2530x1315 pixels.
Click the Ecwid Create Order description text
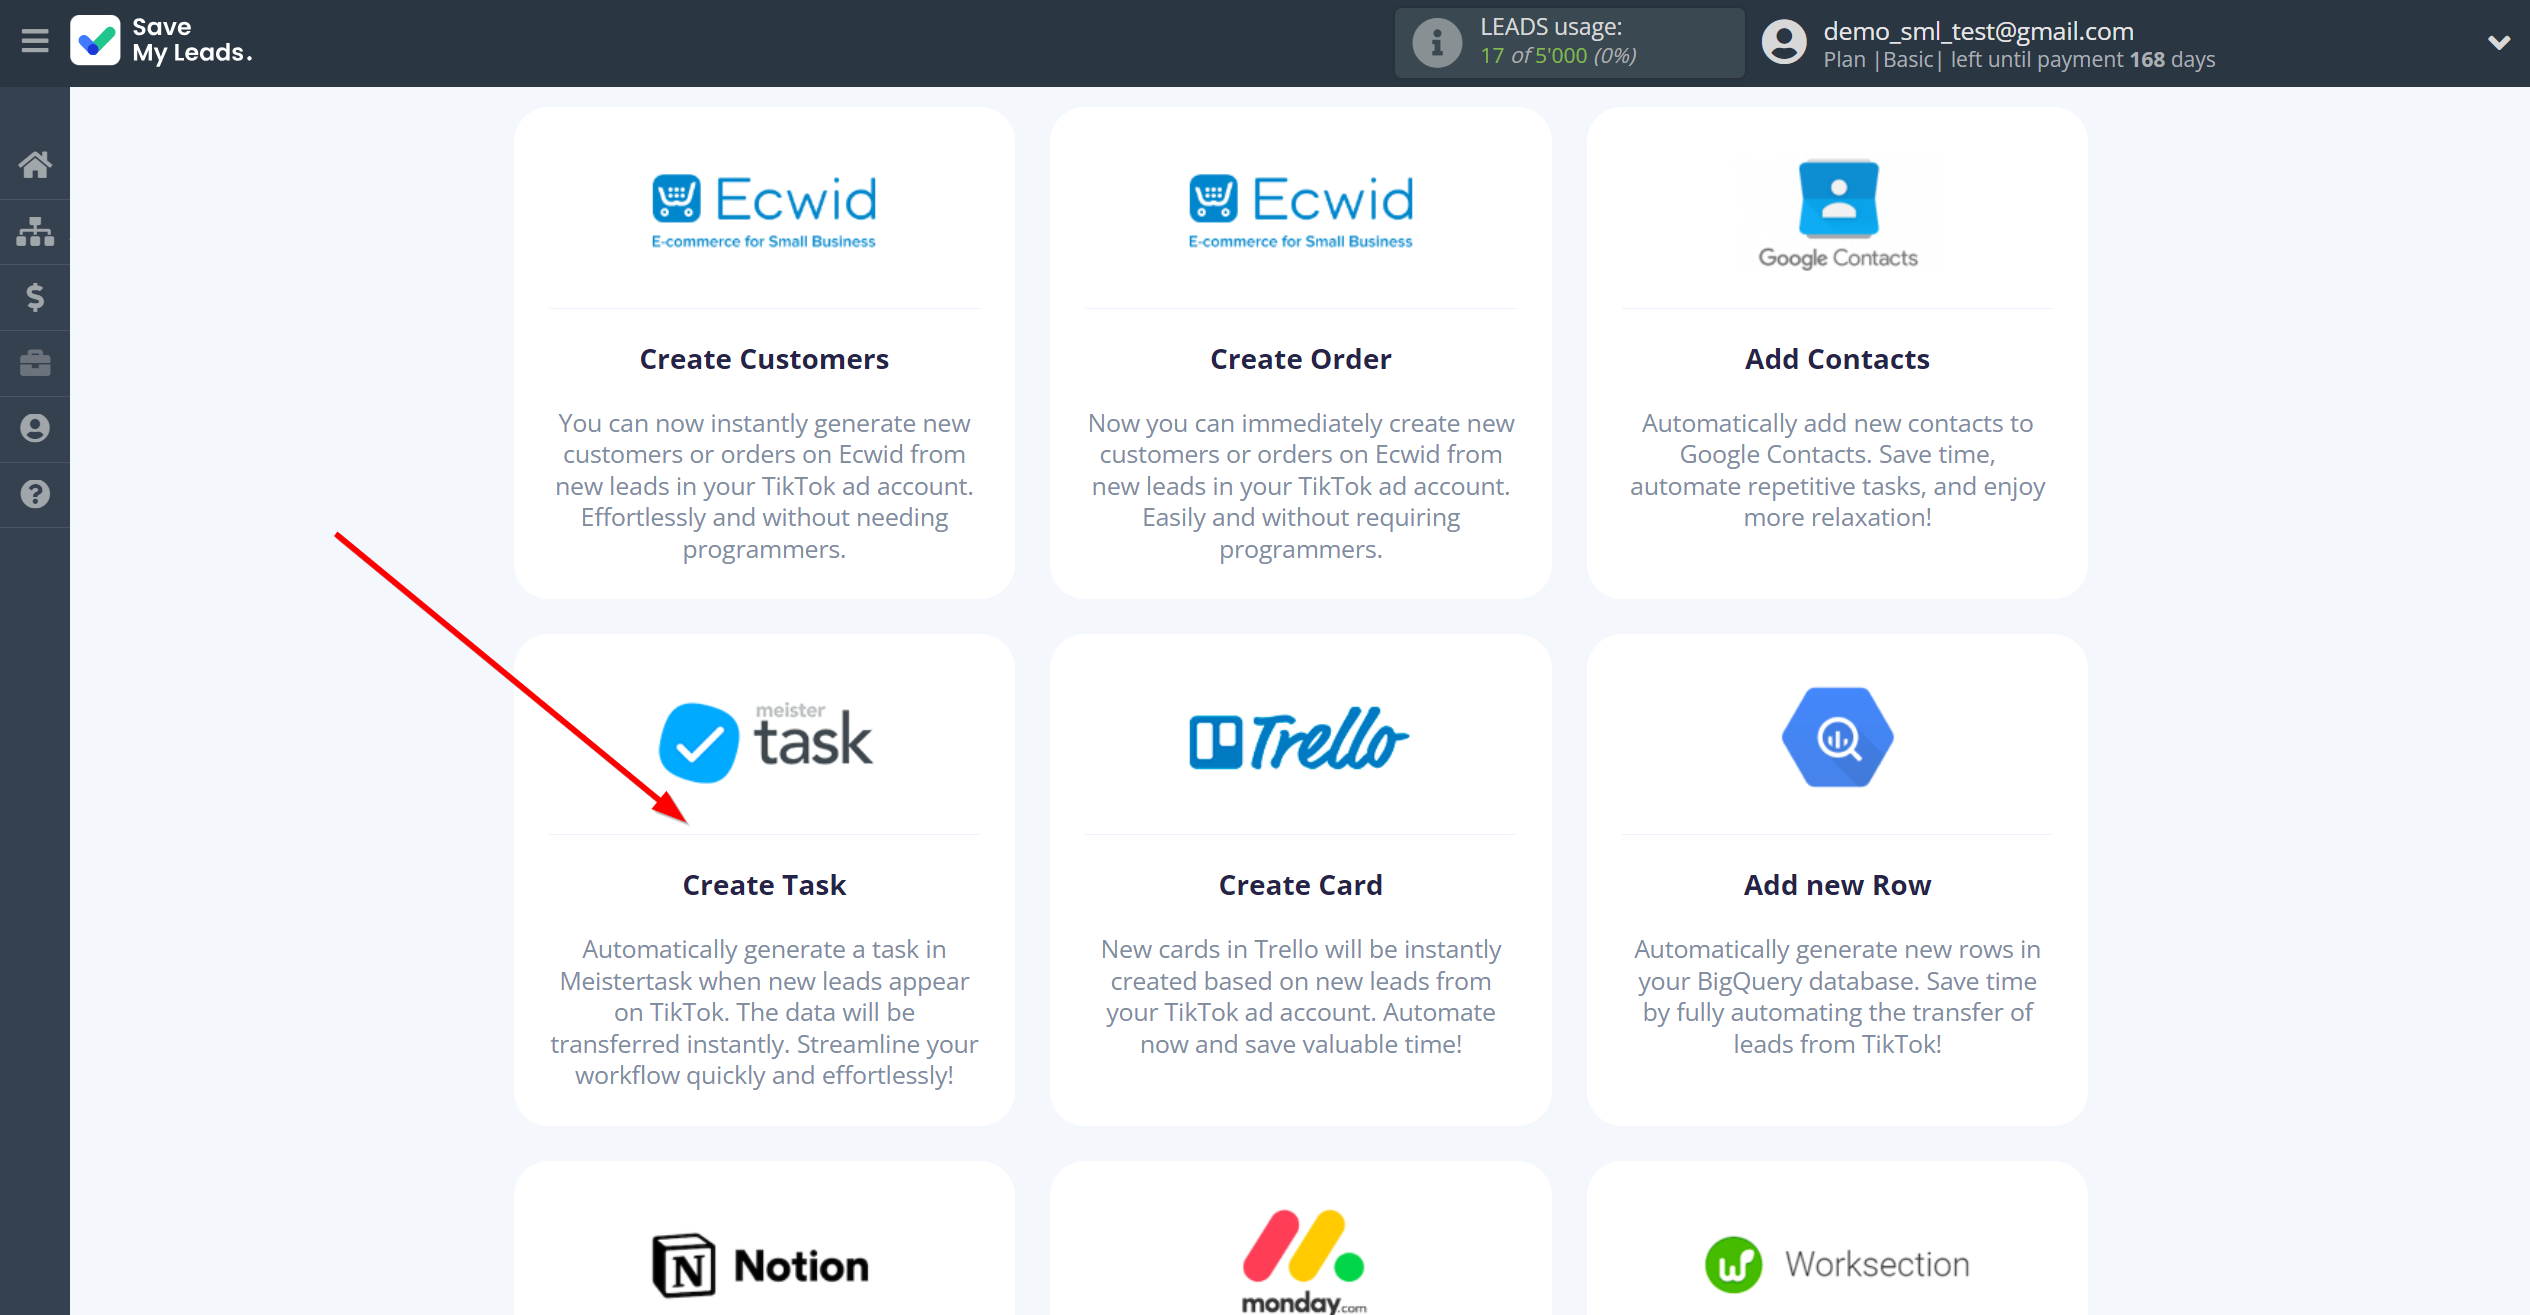1300,486
